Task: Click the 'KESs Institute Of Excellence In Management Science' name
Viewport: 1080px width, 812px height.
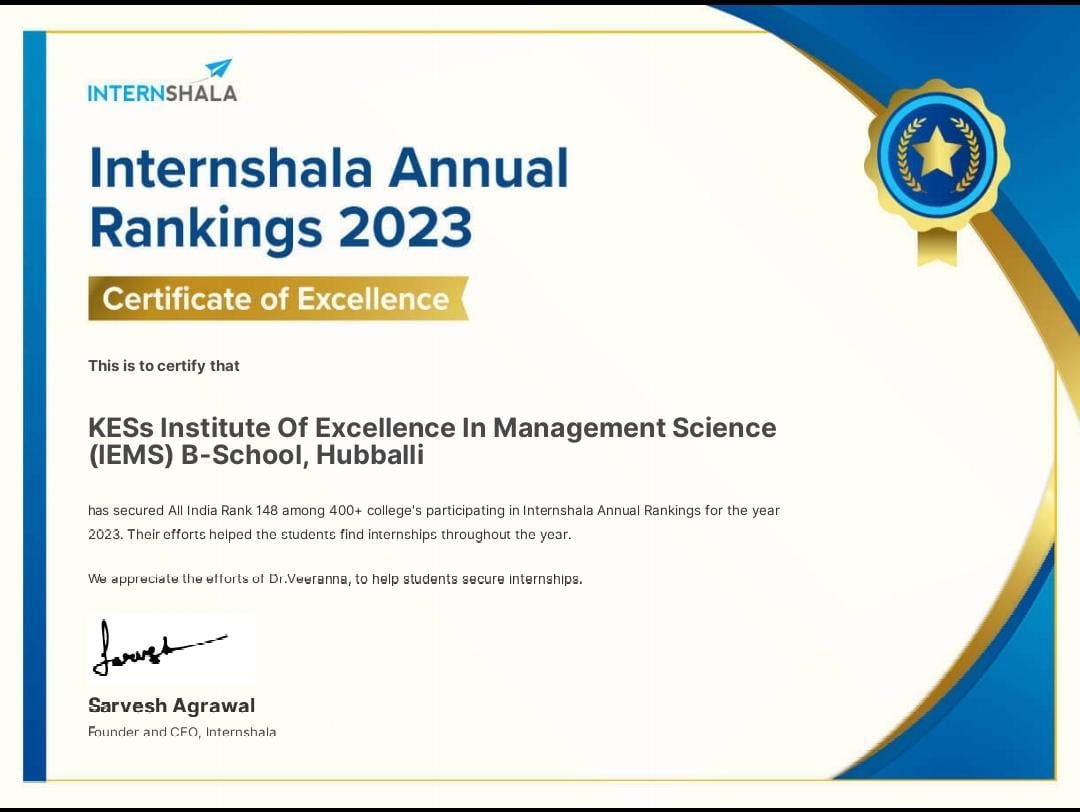Action: [x=433, y=428]
